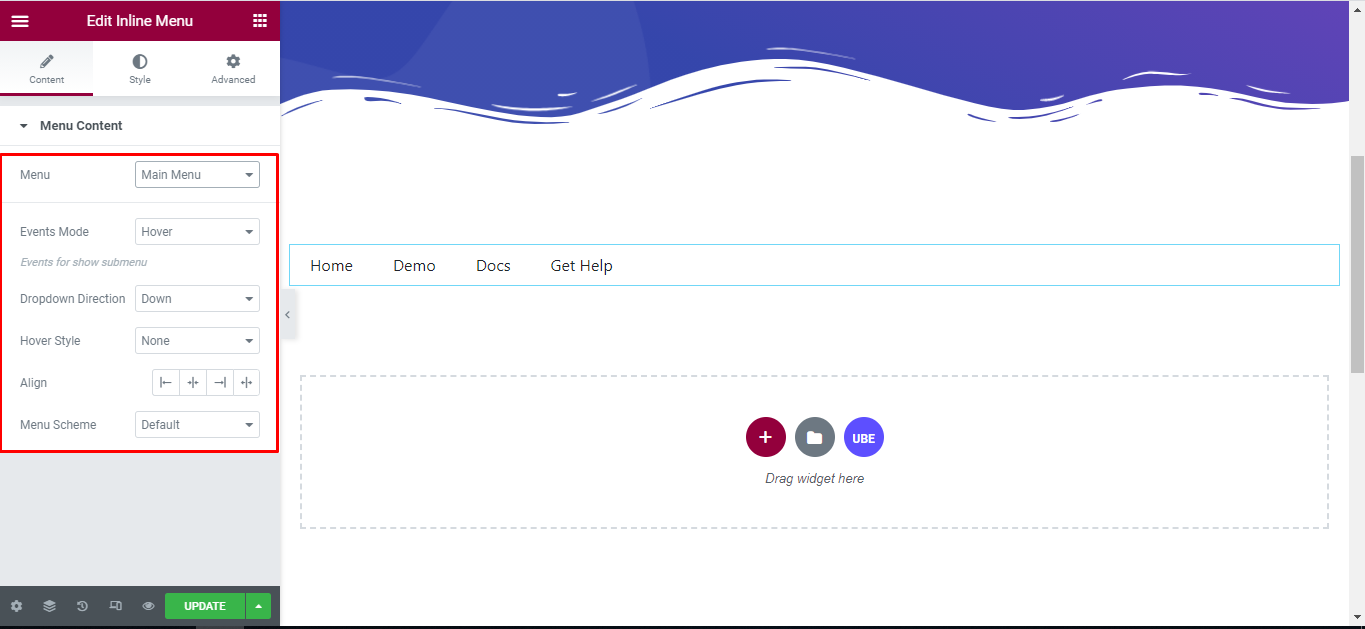Collapse the editor panel with the side arrow
The width and height of the screenshot is (1365, 629).
(288, 315)
